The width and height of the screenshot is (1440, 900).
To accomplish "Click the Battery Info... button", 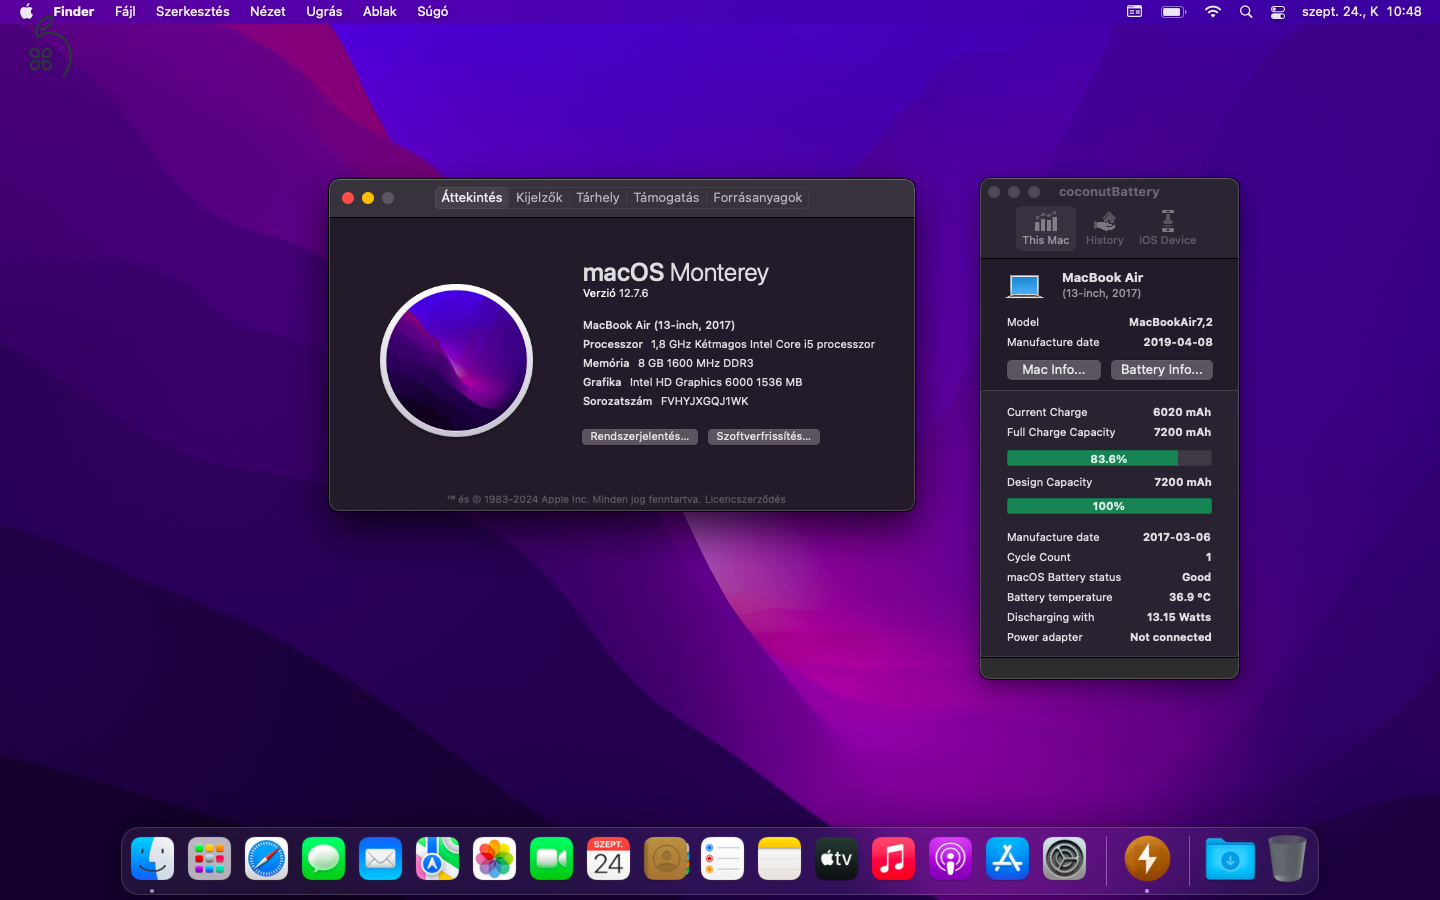I will [1162, 370].
